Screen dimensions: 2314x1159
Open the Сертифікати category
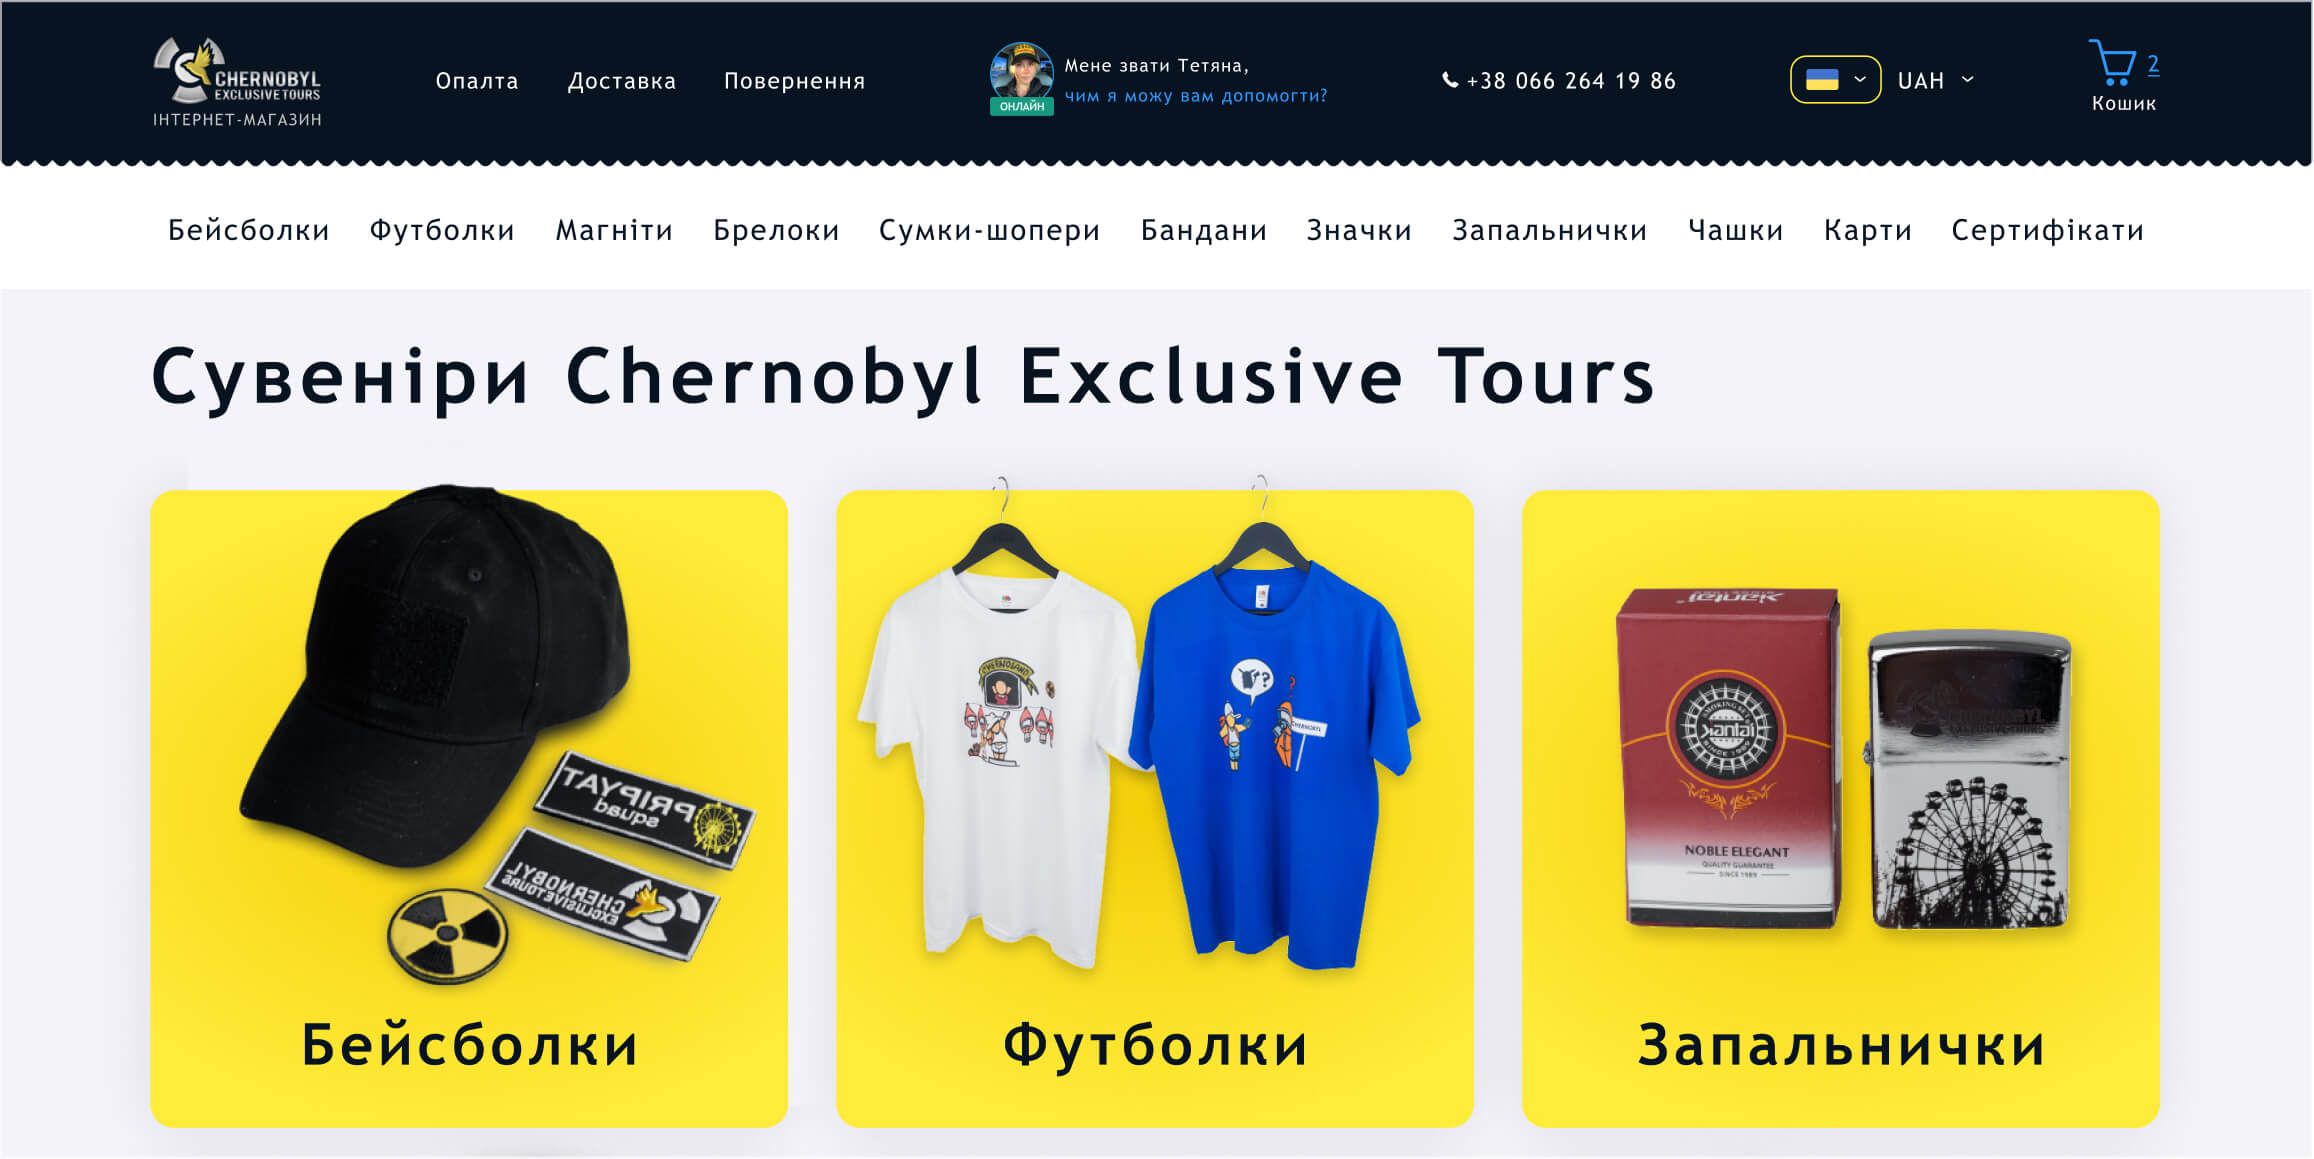[x=2047, y=230]
